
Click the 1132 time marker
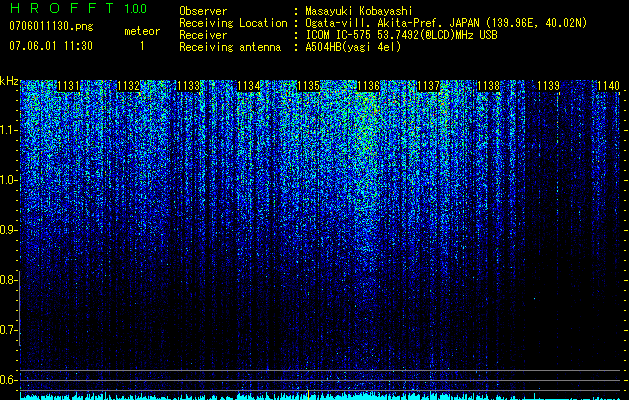click(x=128, y=86)
